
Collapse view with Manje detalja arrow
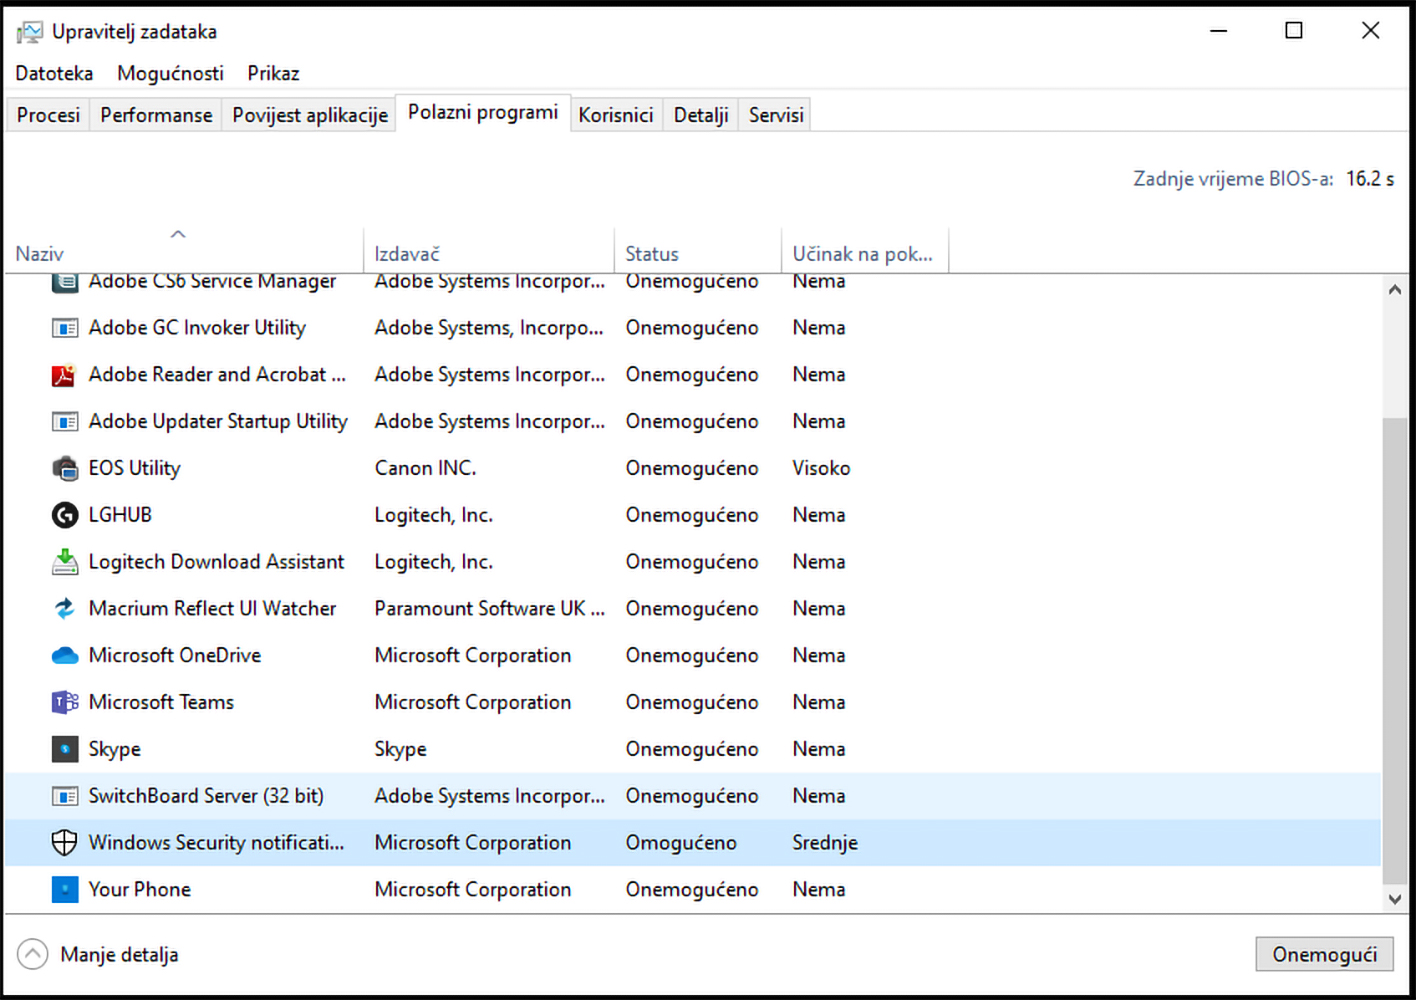(x=33, y=954)
